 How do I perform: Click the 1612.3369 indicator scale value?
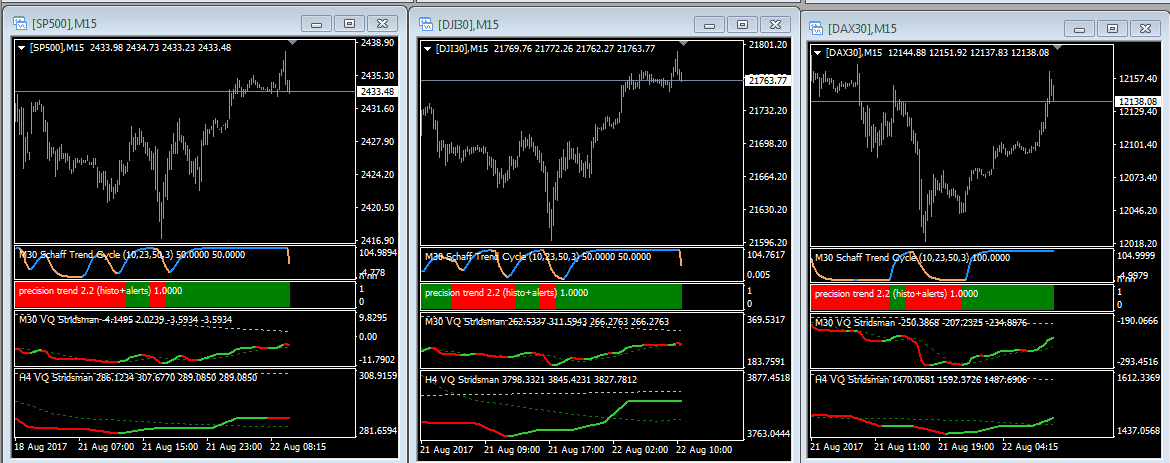click(x=1140, y=379)
